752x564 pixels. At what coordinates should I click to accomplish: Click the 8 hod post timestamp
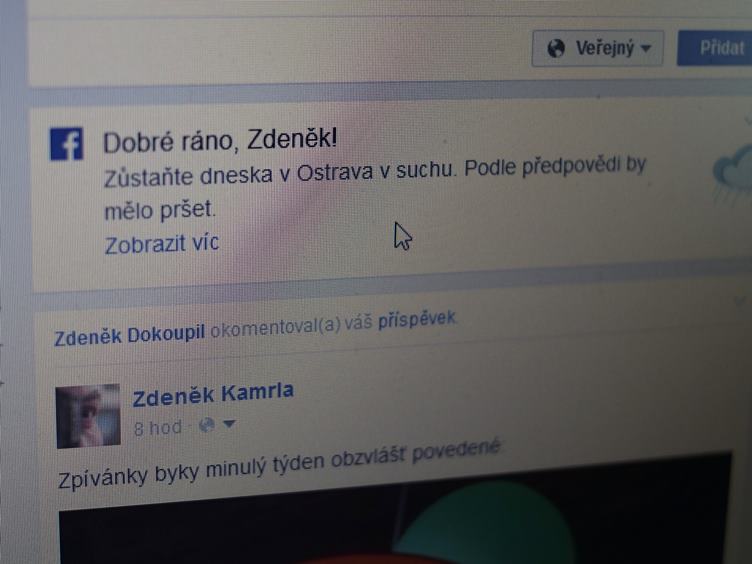[158, 428]
